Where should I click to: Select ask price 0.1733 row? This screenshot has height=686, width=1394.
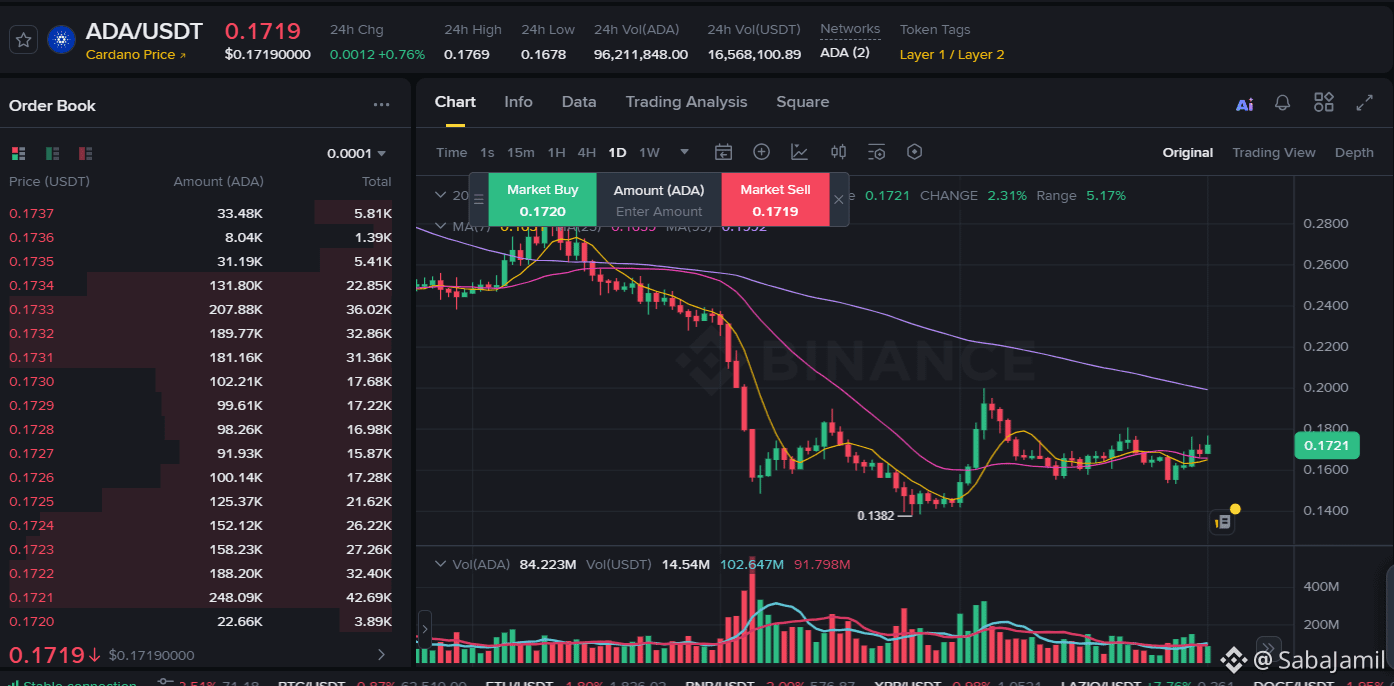coord(200,309)
